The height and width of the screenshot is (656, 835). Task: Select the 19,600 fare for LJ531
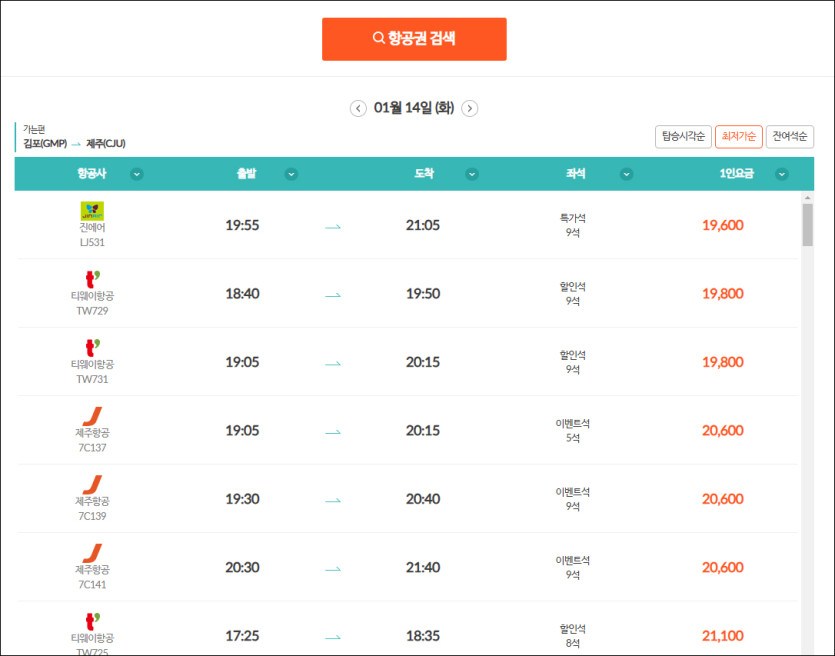point(723,225)
